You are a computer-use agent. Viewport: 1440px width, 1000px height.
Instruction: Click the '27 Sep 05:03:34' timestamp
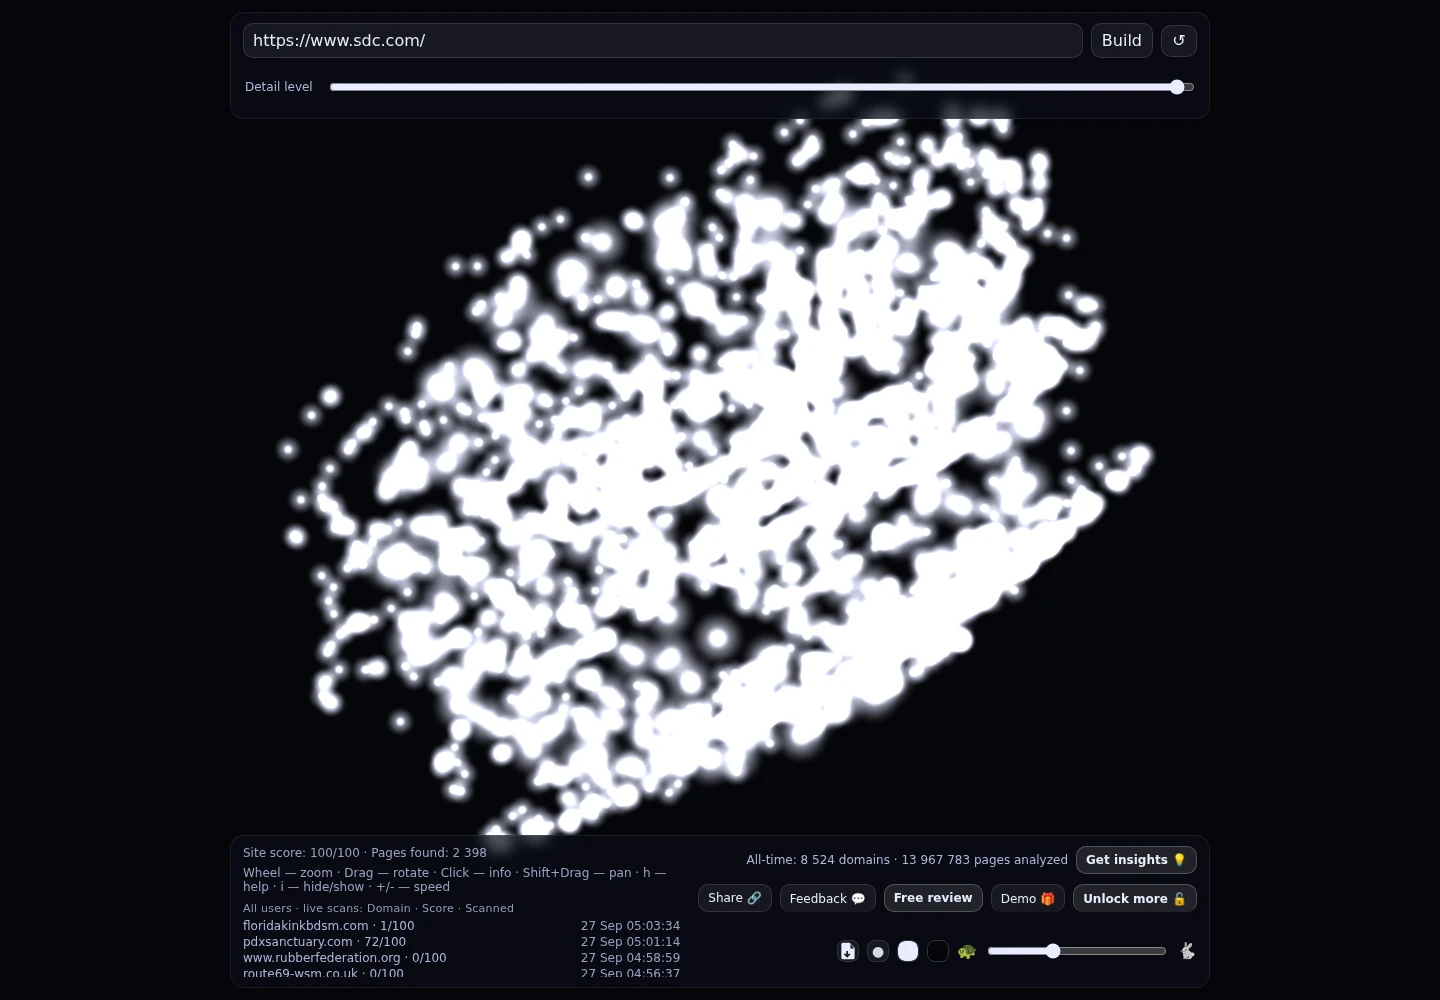point(630,926)
